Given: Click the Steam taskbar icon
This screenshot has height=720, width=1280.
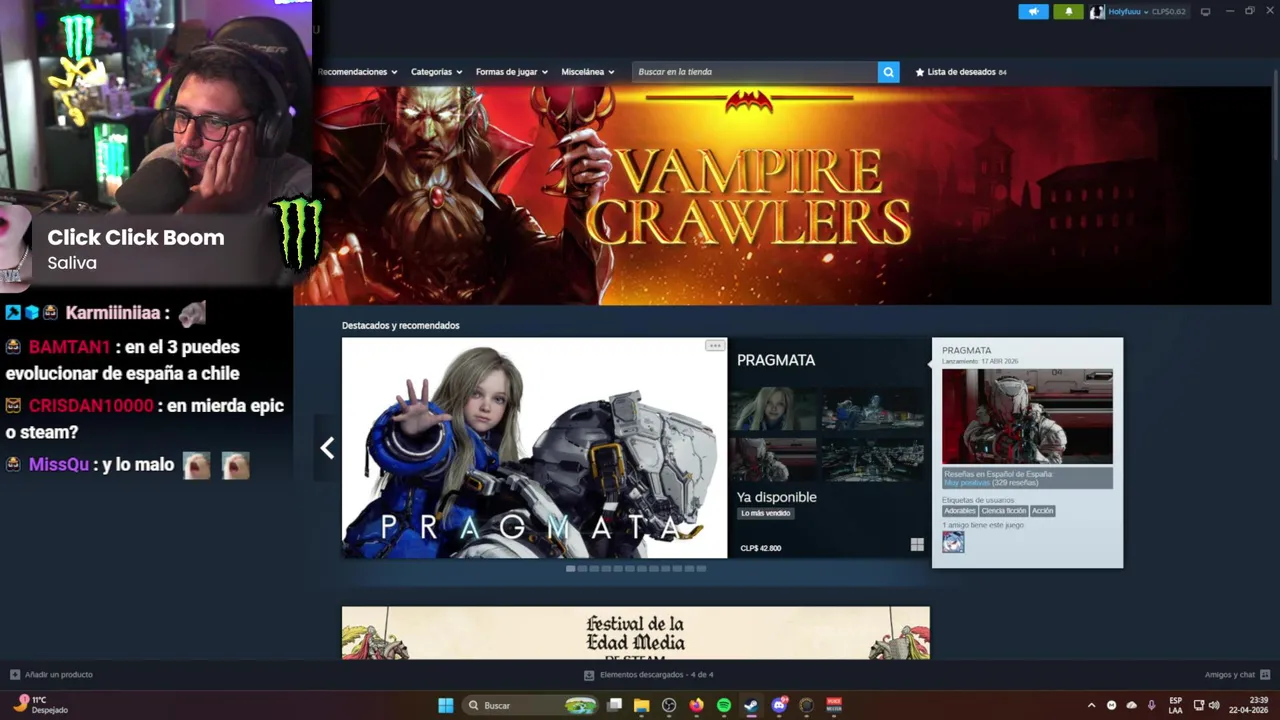Looking at the screenshot, I should click(x=751, y=705).
